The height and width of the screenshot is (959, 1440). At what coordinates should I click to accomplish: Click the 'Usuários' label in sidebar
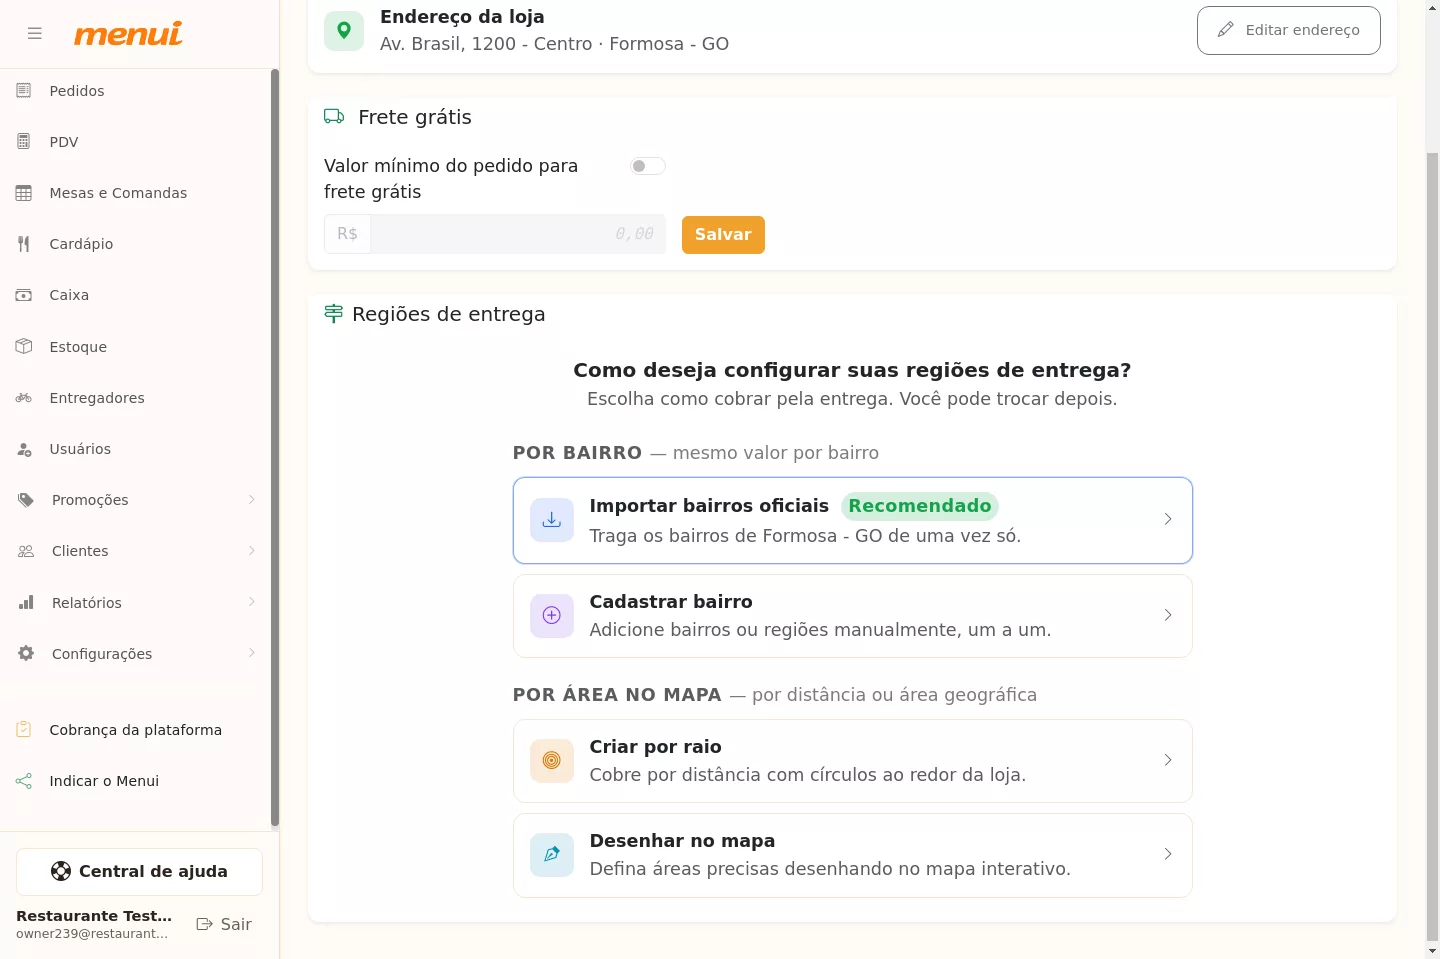(80, 449)
